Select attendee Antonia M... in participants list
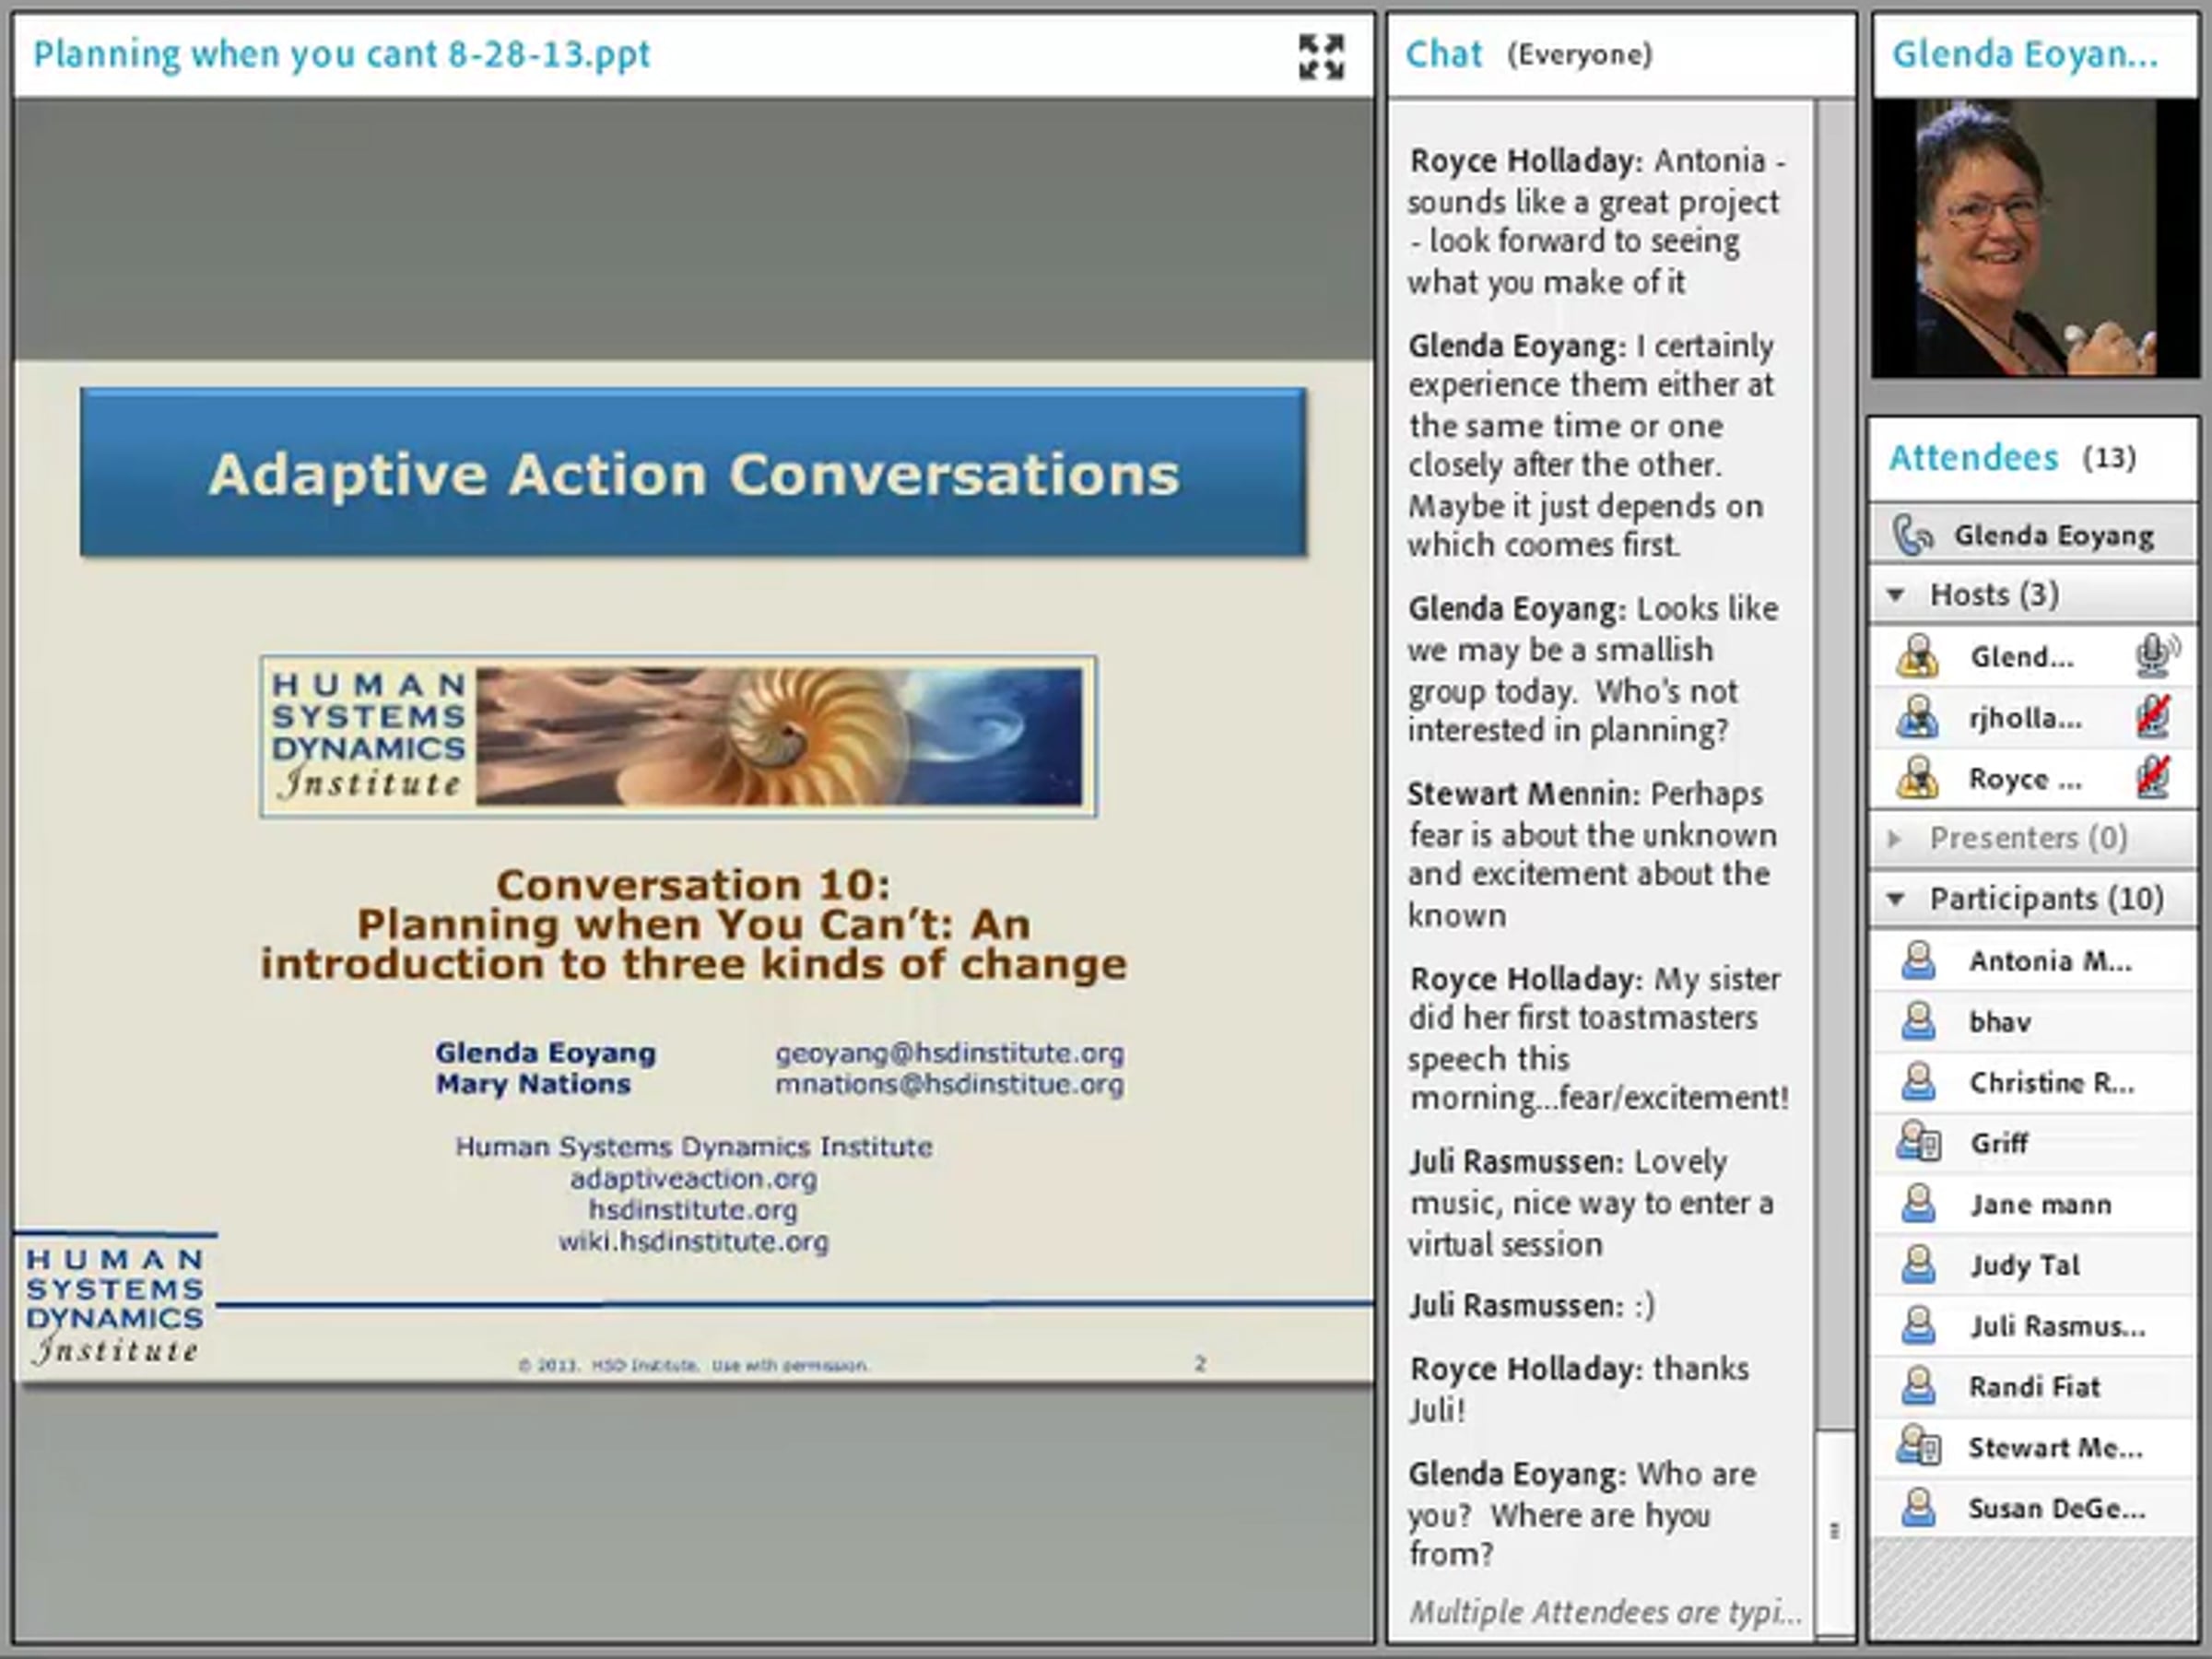This screenshot has height=1659, width=2212. (x=2033, y=961)
